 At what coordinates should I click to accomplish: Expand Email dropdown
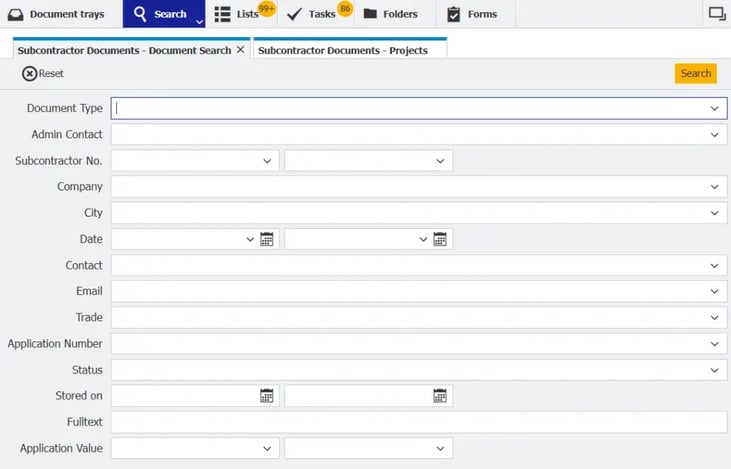[714, 291]
